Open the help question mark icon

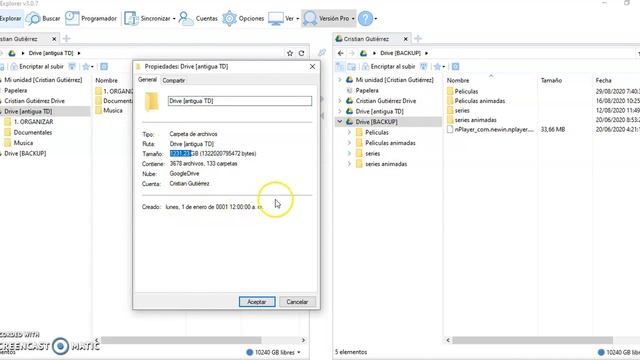[365, 18]
